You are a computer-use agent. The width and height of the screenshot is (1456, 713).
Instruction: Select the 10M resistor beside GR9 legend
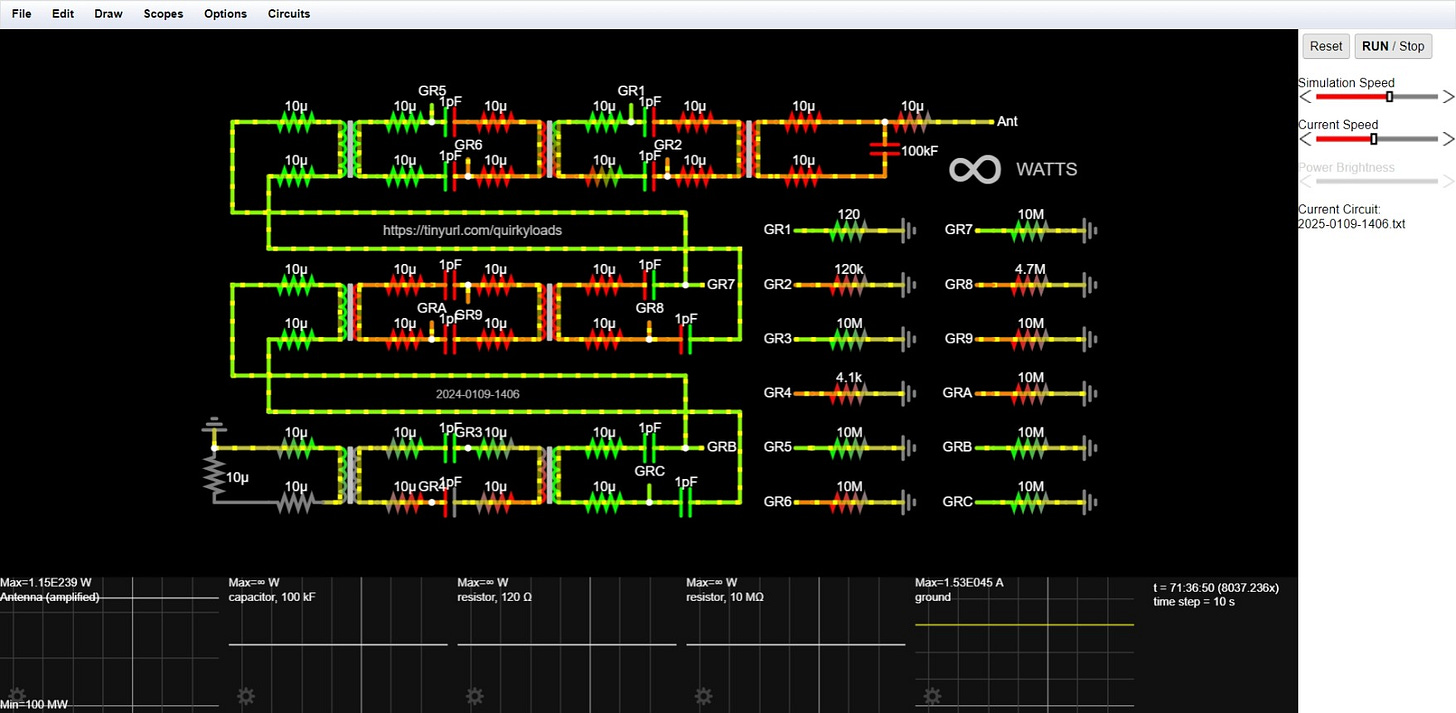[x=1030, y=339]
